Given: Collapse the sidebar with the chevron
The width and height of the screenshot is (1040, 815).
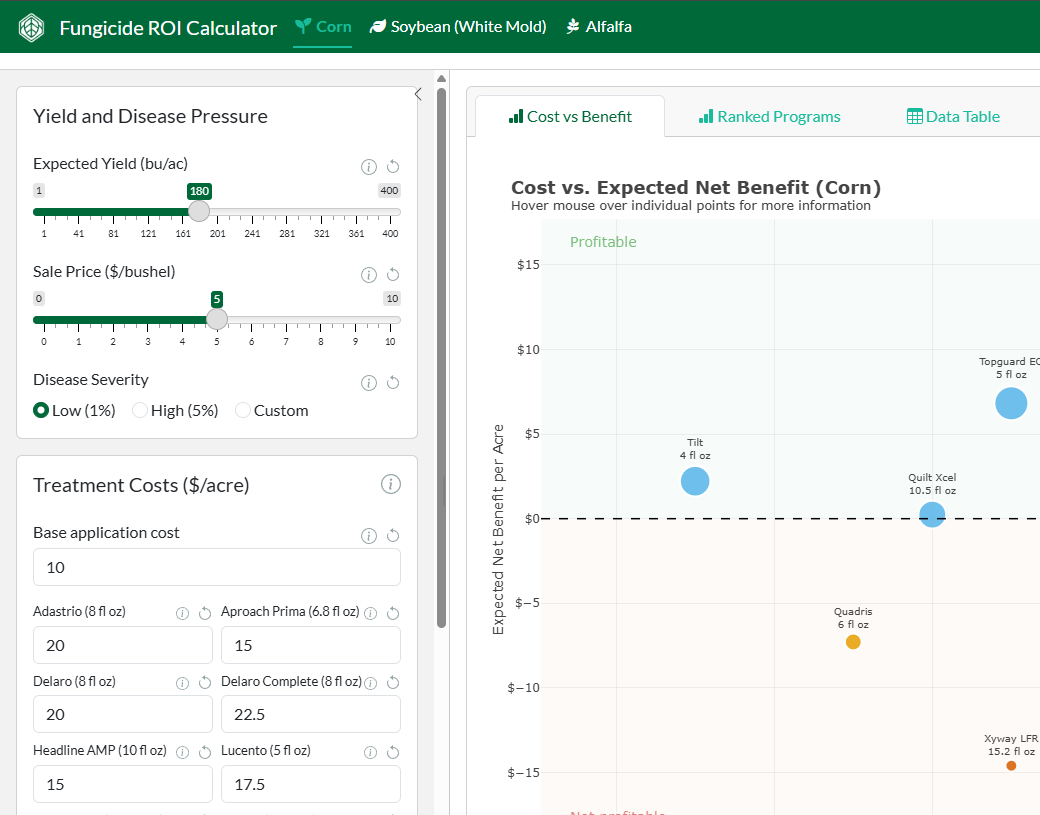Looking at the screenshot, I should point(418,94).
